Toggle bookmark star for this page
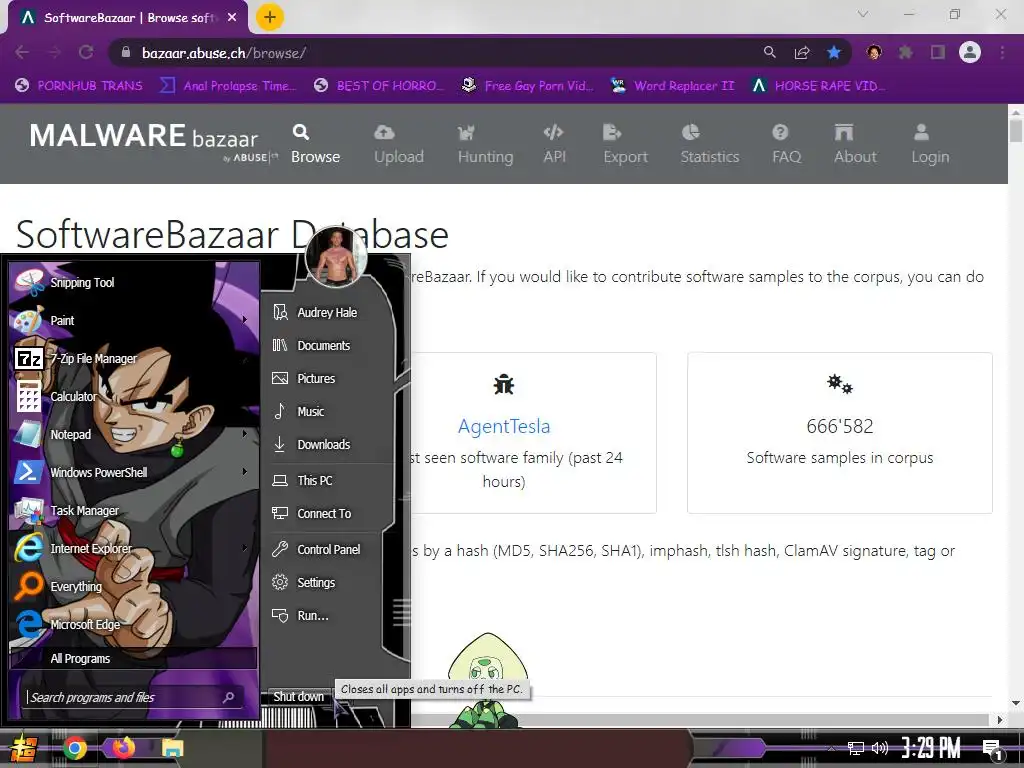1024x768 pixels. click(x=834, y=52)
